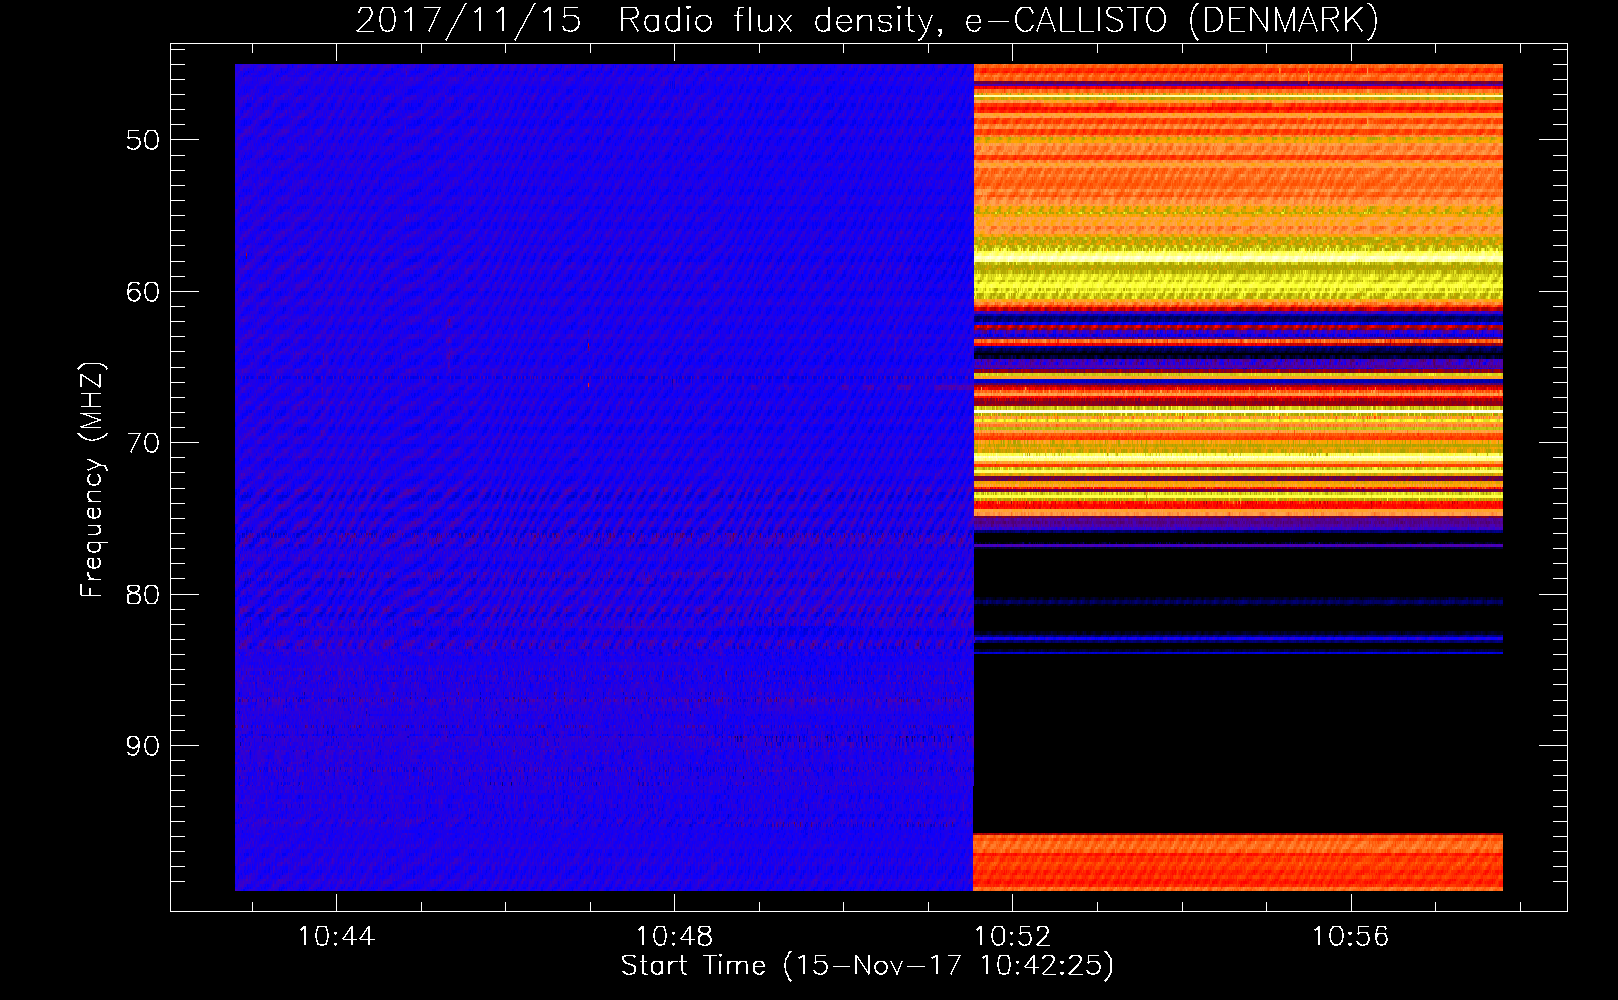The width and height of the screenshot is (1618, 1000).
Task: Click the plot title '2017/11/15 Radio flux density, e-CALLISTO (DENMARK)'
Action: point(867,21)
